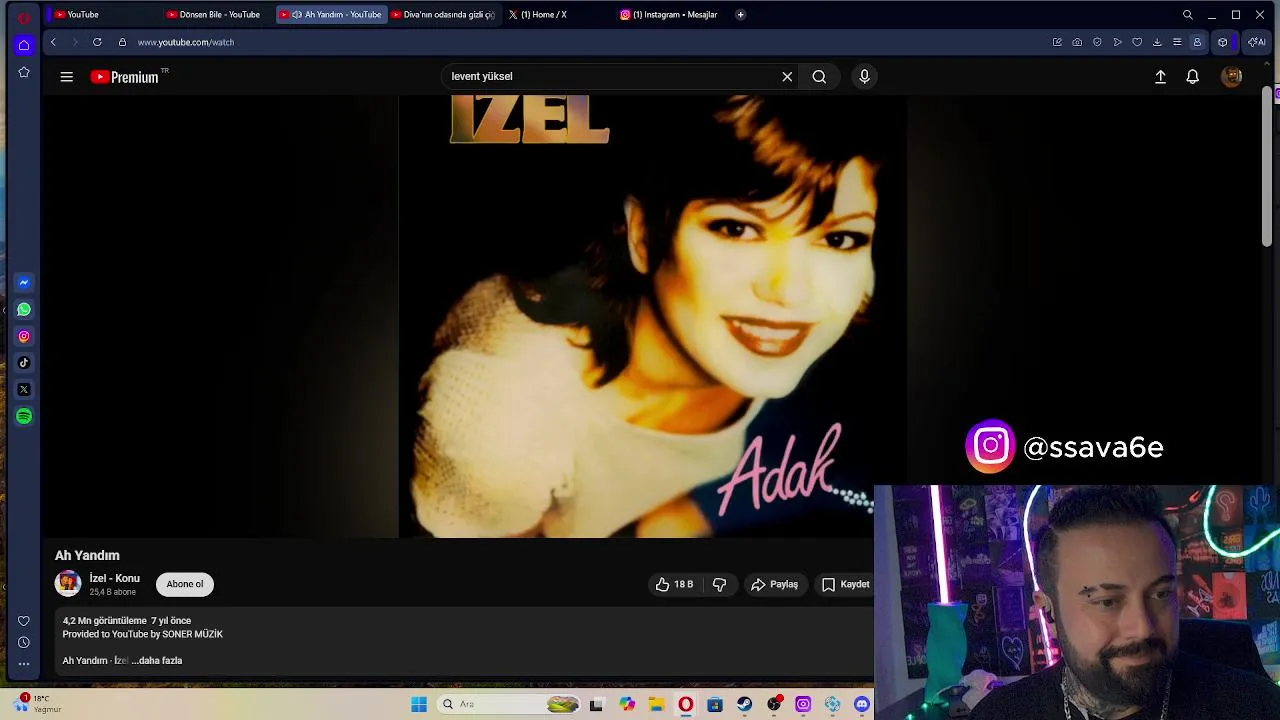The height and width of the screenshot is (720, 1280).
Task: Click site info lock icon in address bar
Action: click(122, 42)
